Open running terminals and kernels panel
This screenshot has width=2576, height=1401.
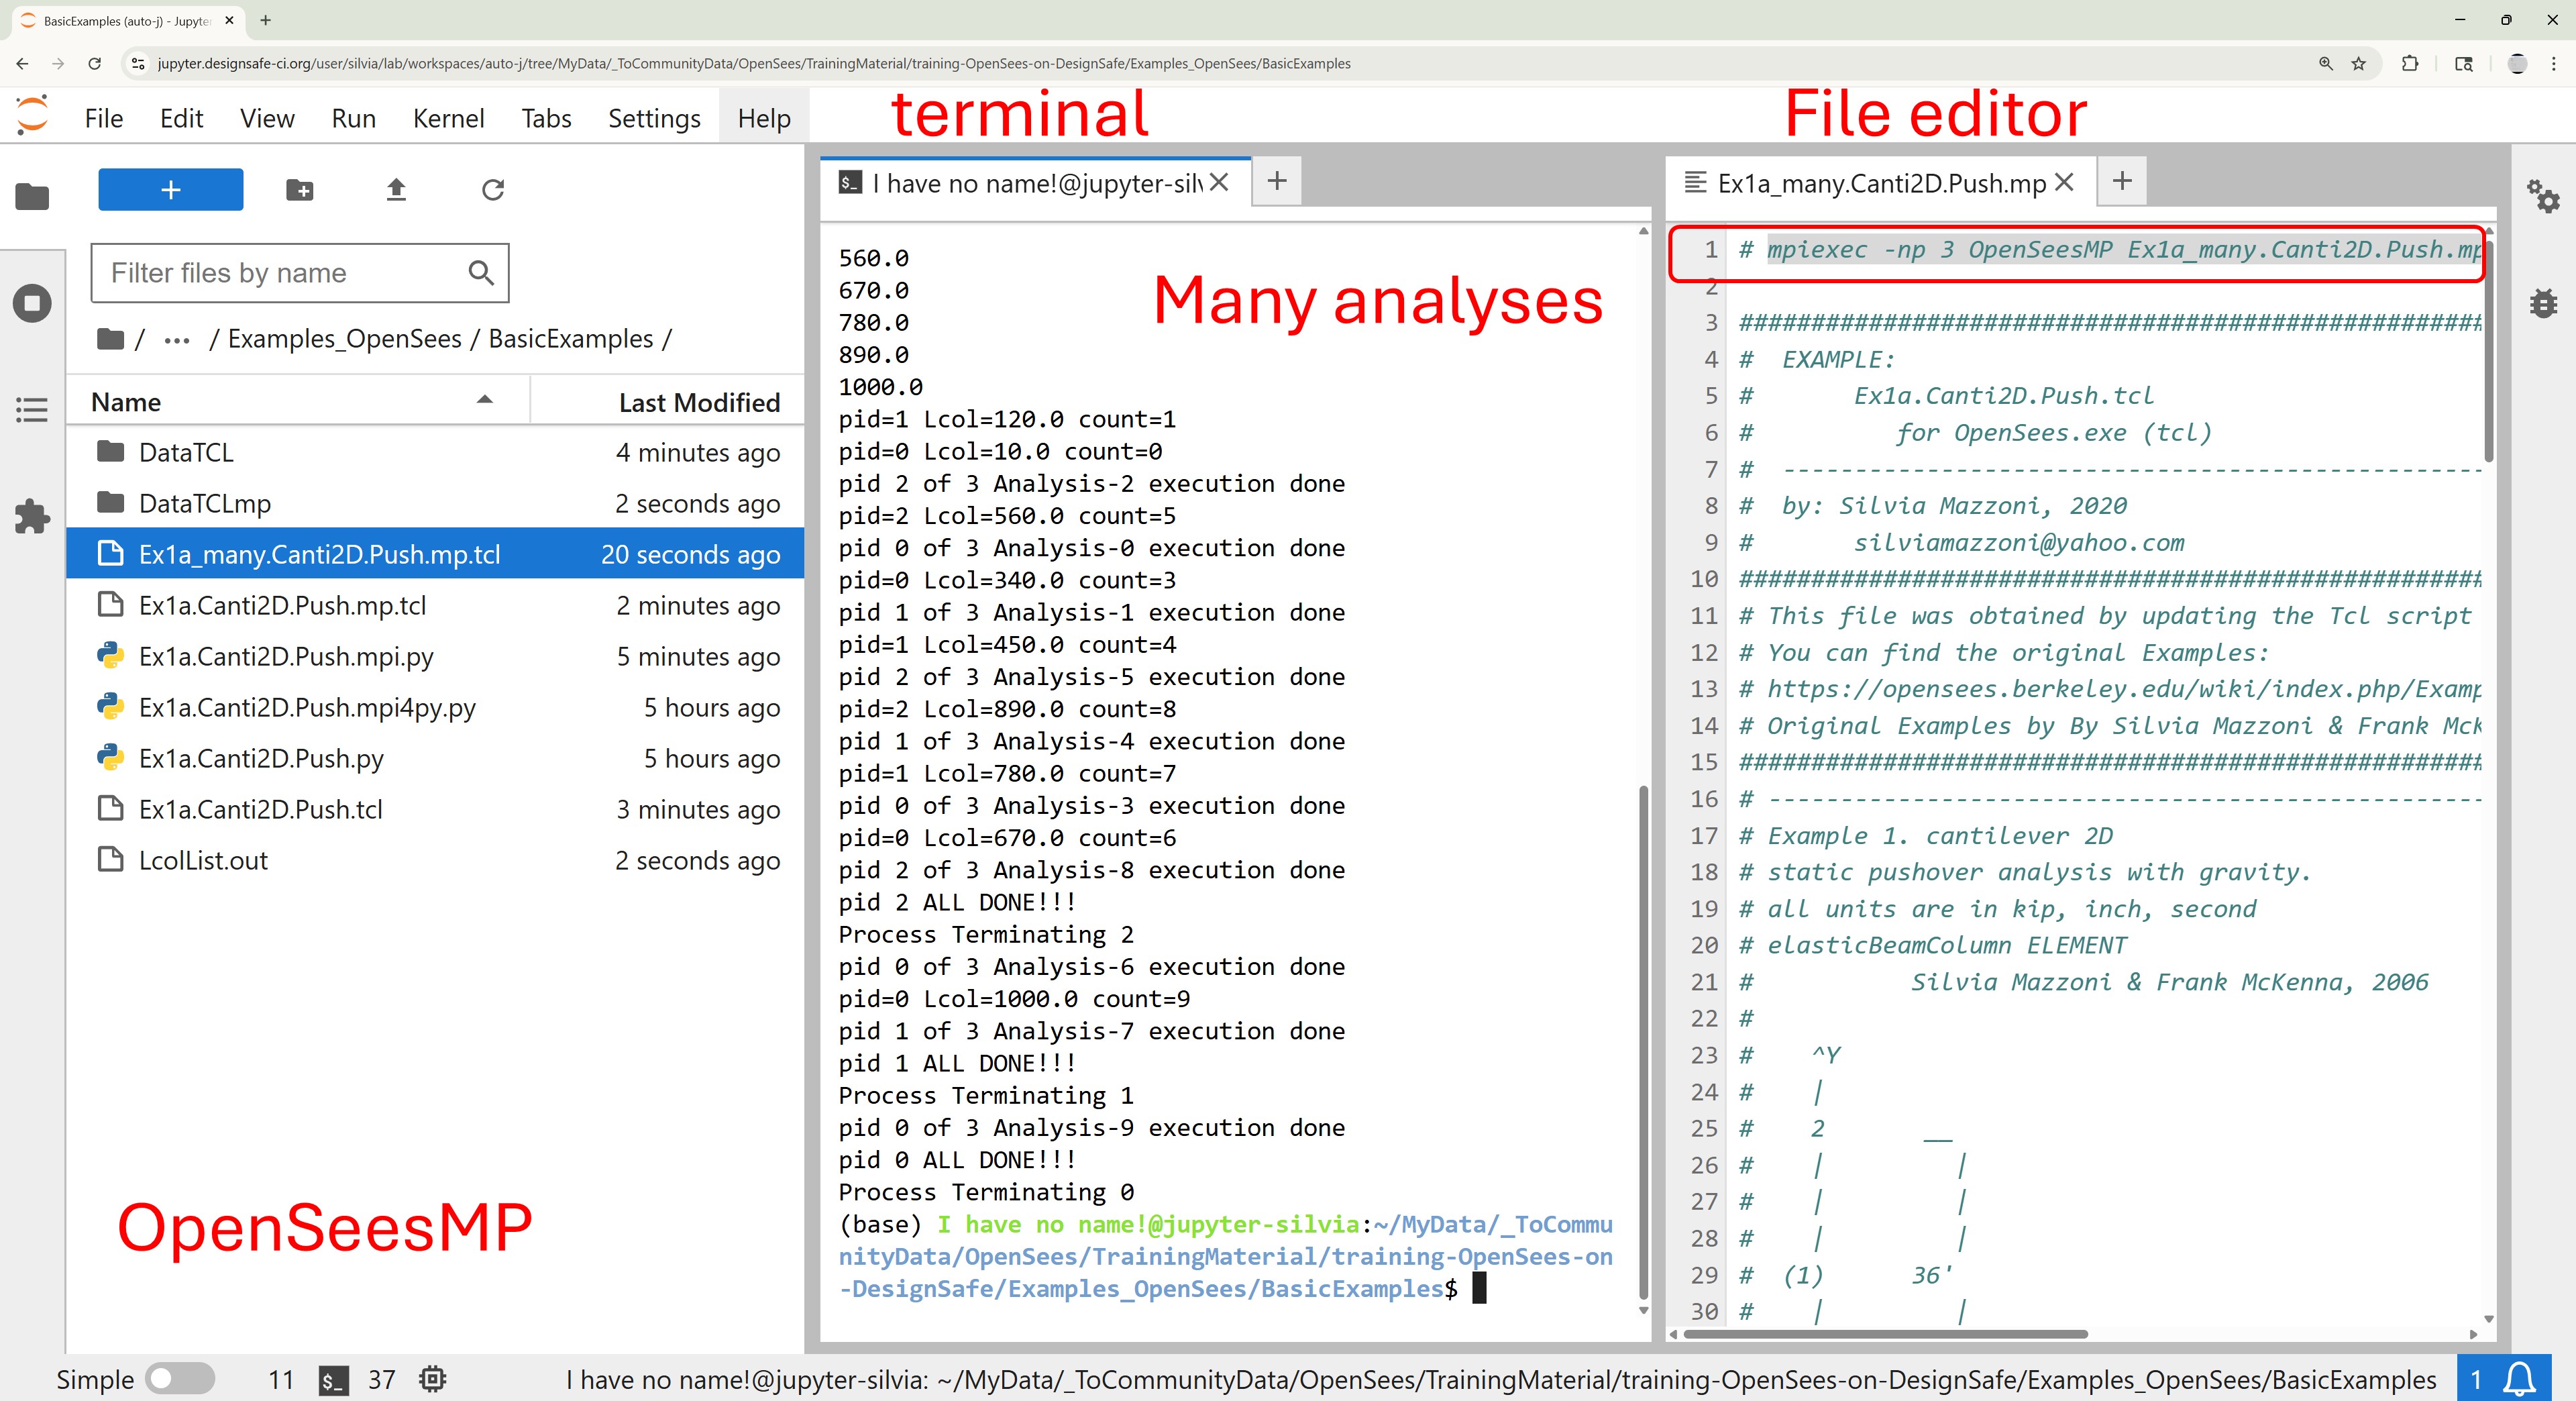pyautogui.click(x=32, y=303)
